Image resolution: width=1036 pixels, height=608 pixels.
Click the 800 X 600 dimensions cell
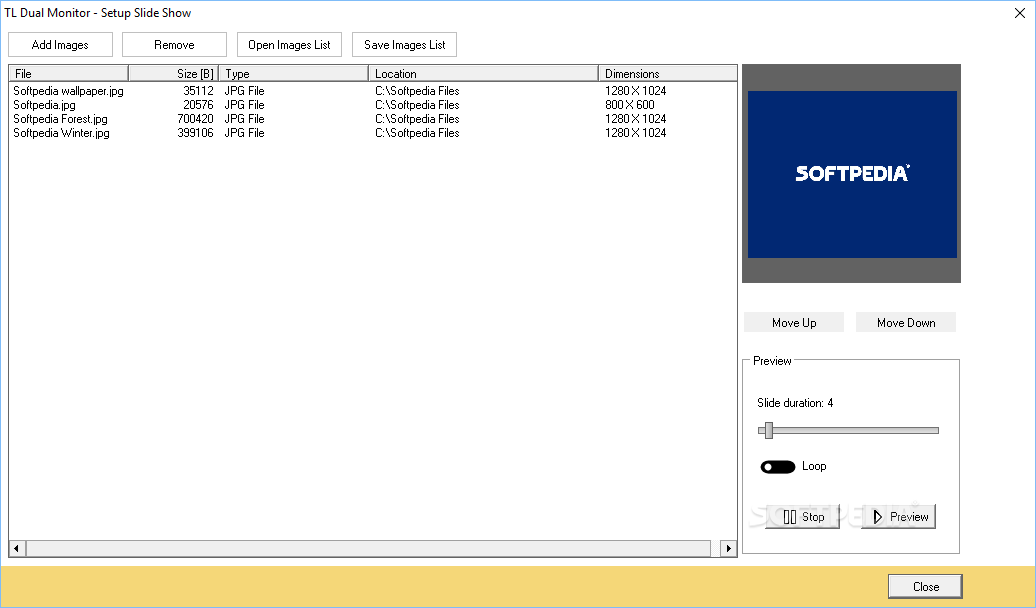pyautogui.click(x=630, y=104)
